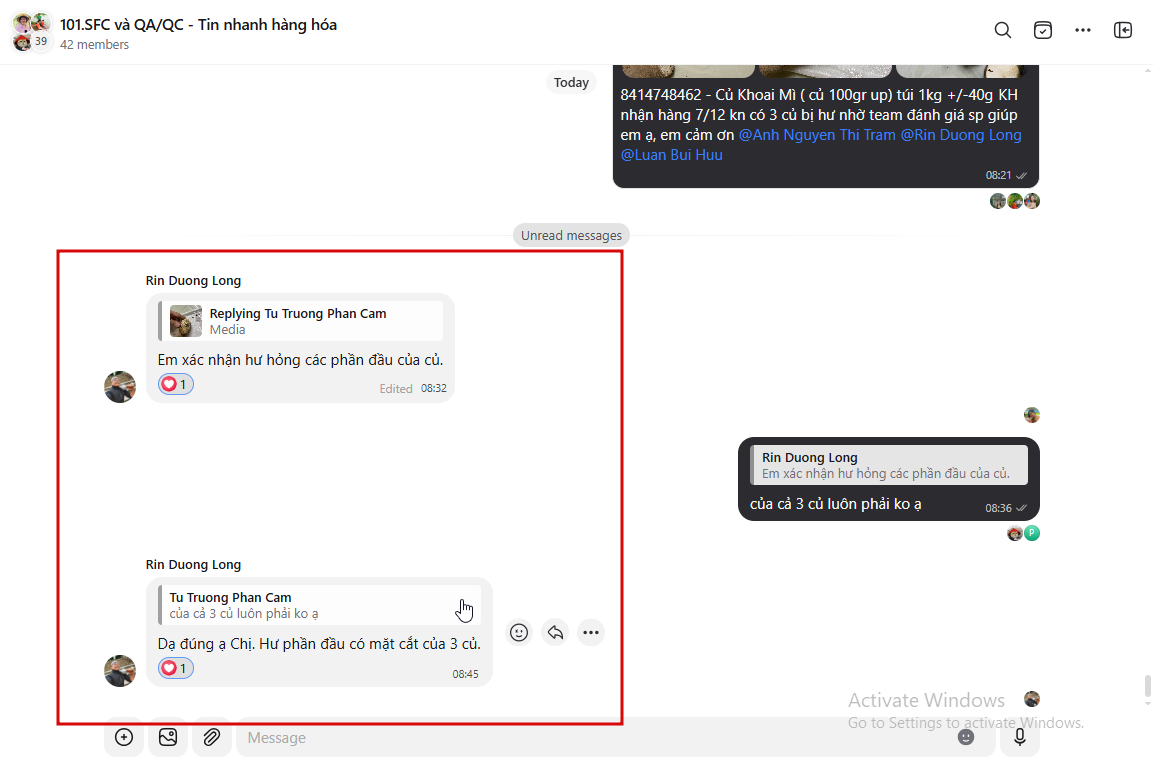View the seen-by avatars under the 08:36 message
Screen dimensions: 1153x772
(x=1024, y=534)
